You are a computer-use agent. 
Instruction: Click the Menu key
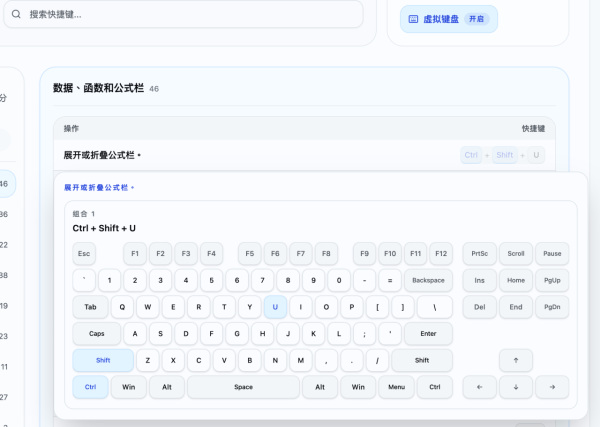[396, 387]
